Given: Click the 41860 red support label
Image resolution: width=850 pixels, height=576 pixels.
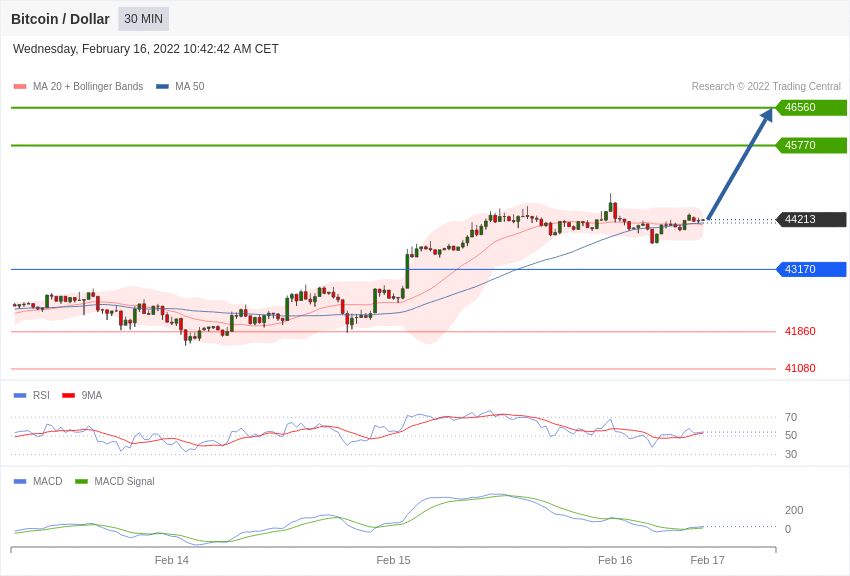Looking at the screenshot, I should pos(800,331).
